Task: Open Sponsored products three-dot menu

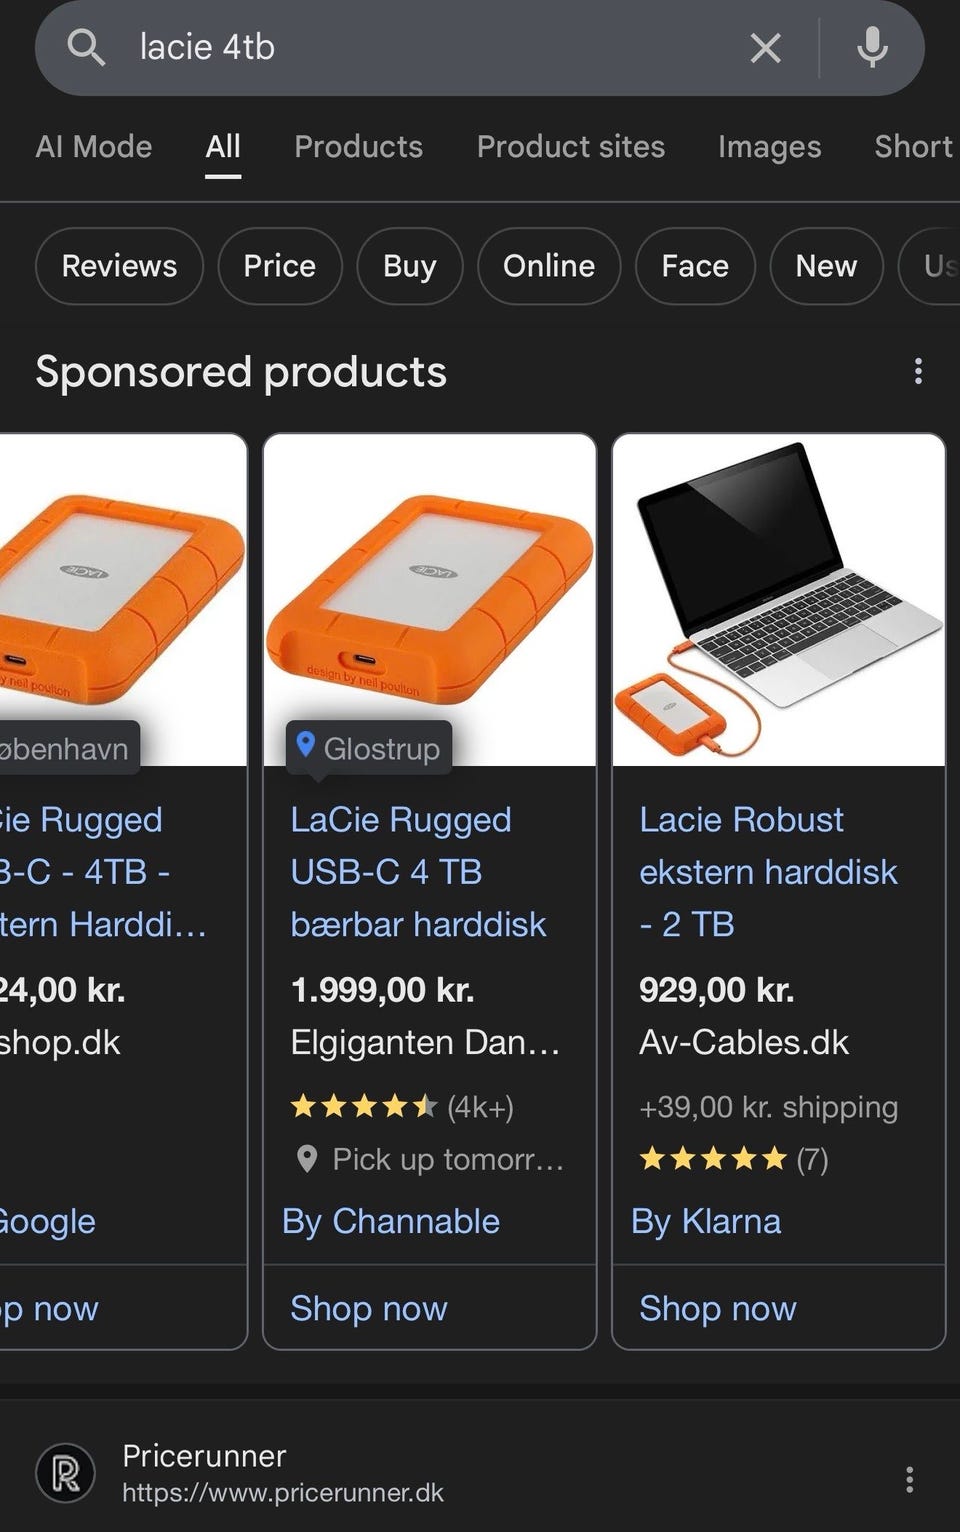Action: (918, 372)
